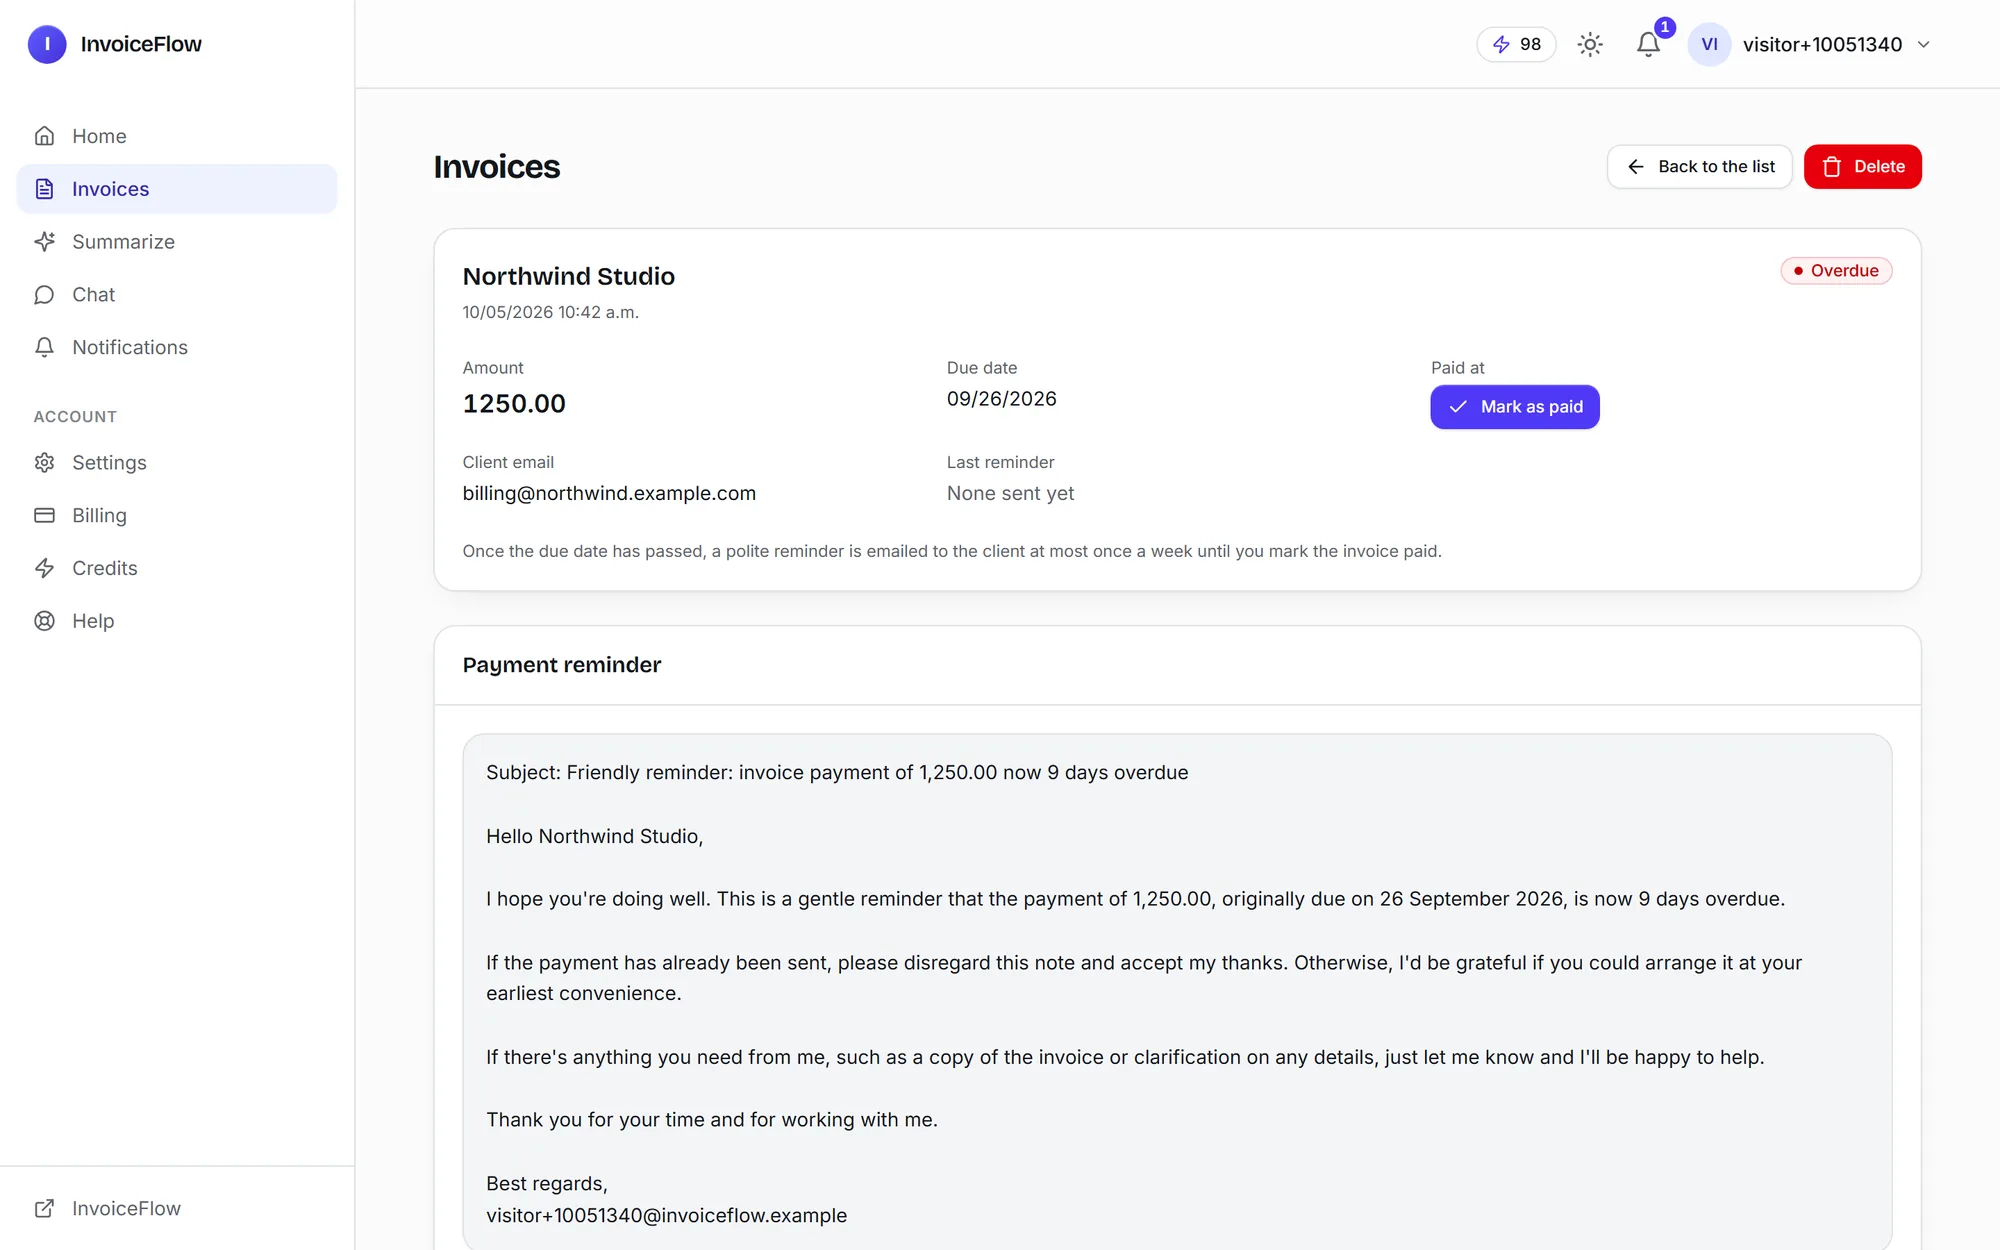
Task: Click the 98 credits badge
Action: (x=1516, y=44)
